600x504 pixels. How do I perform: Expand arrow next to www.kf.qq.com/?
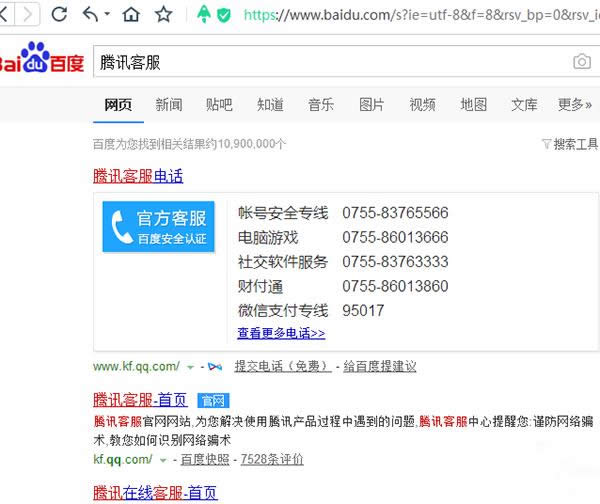tap(190, 367)
